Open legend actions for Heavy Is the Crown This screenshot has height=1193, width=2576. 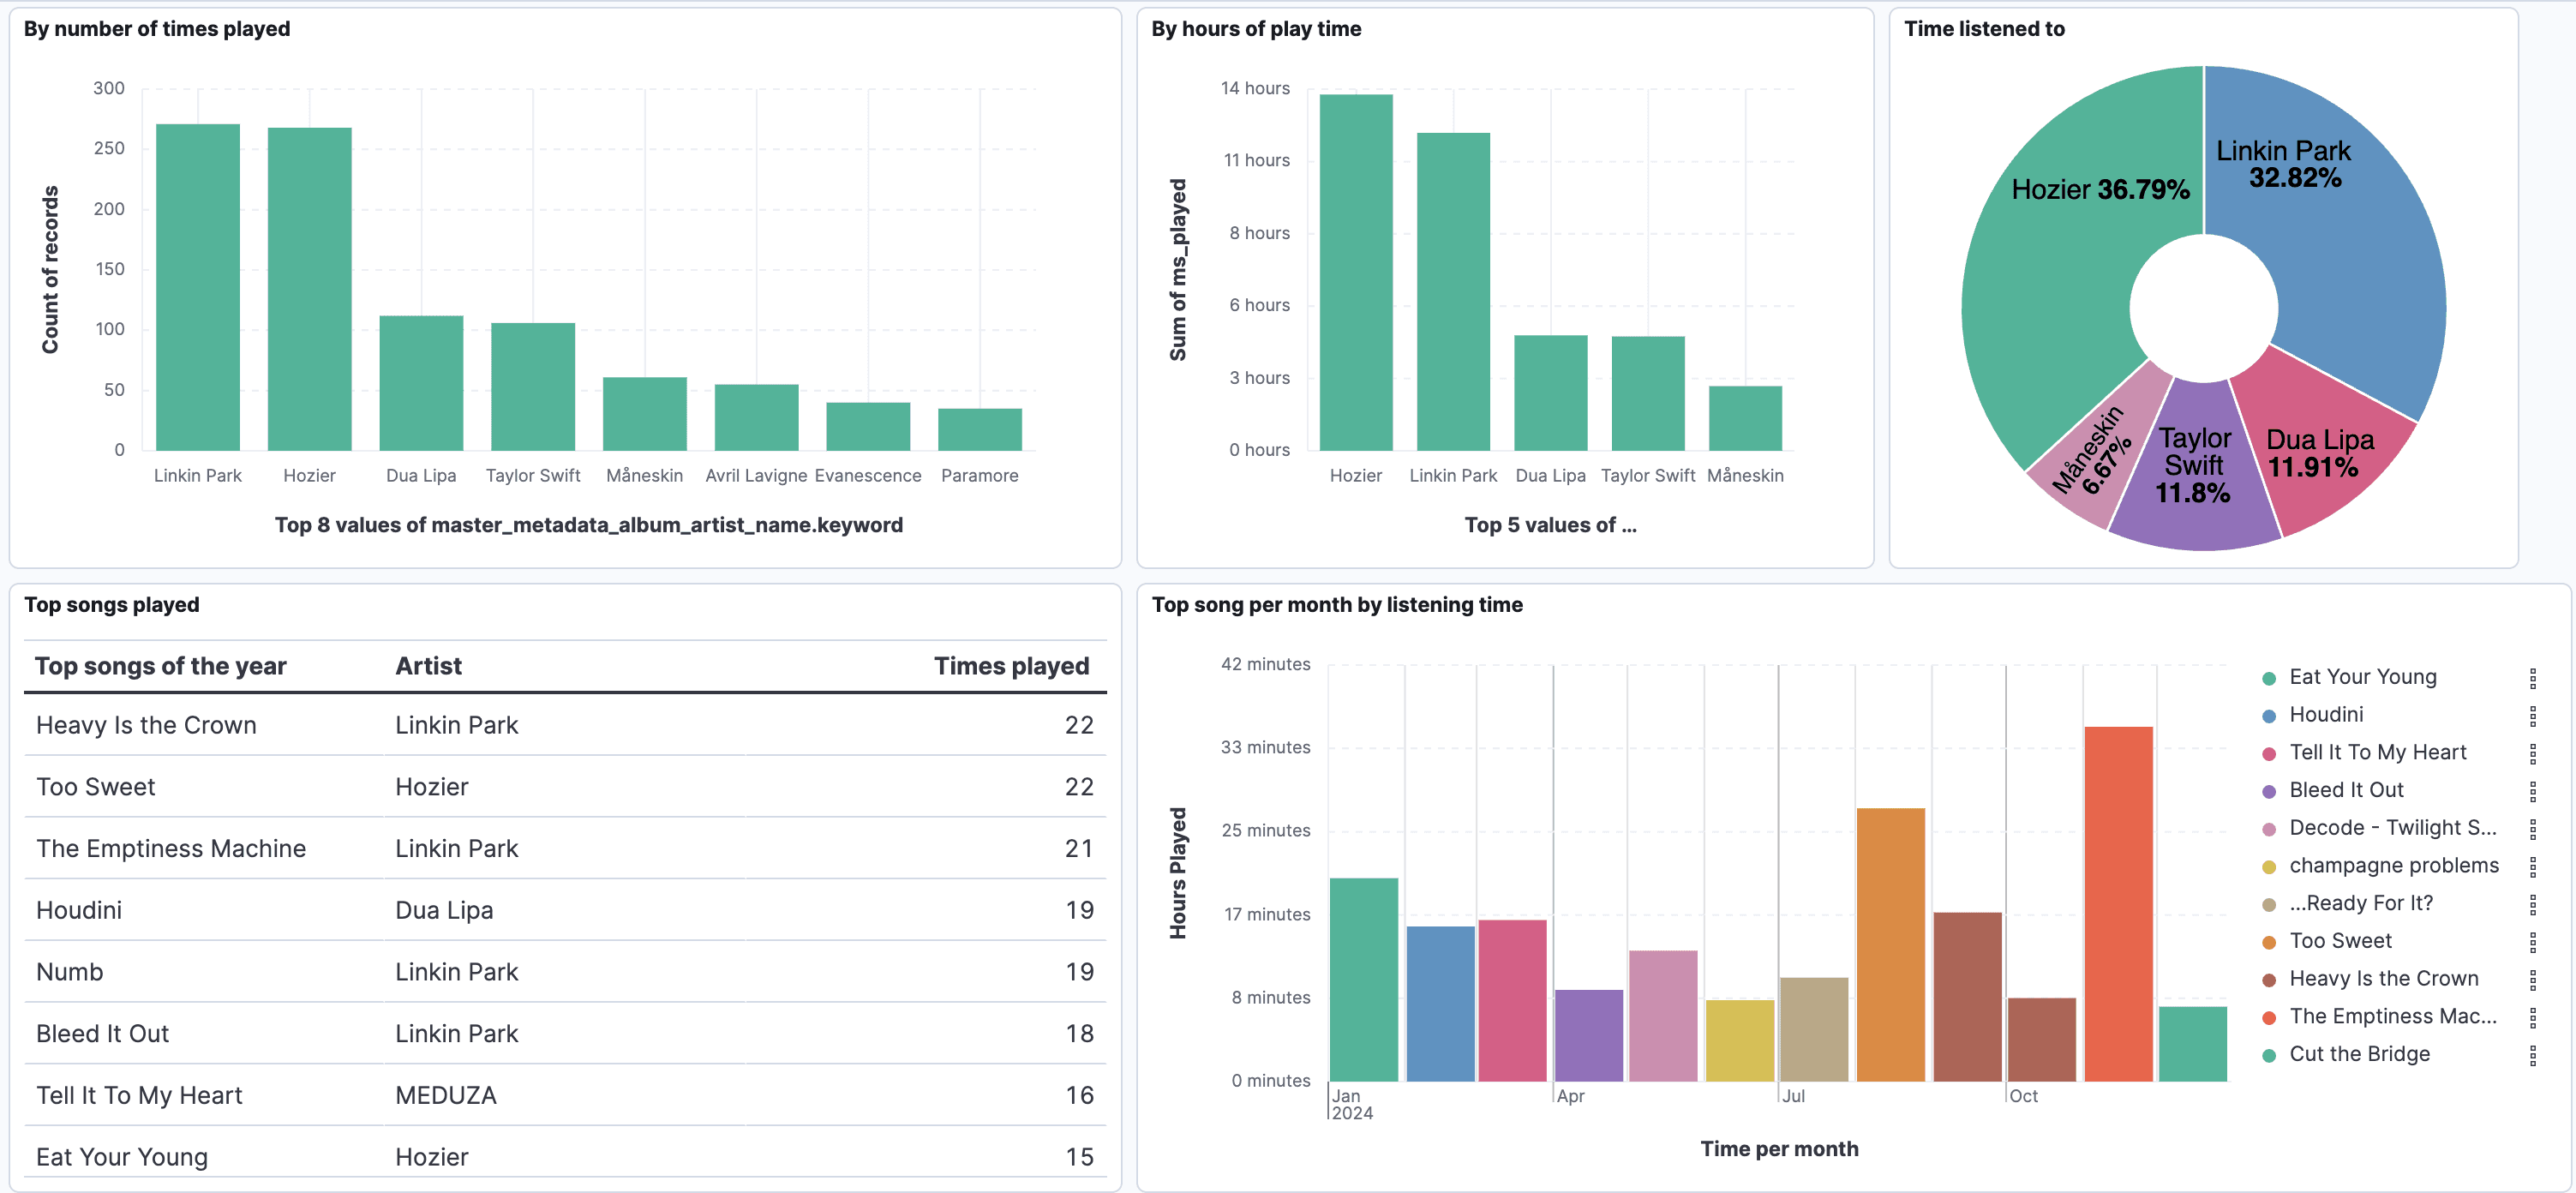tap(2534, 978)
